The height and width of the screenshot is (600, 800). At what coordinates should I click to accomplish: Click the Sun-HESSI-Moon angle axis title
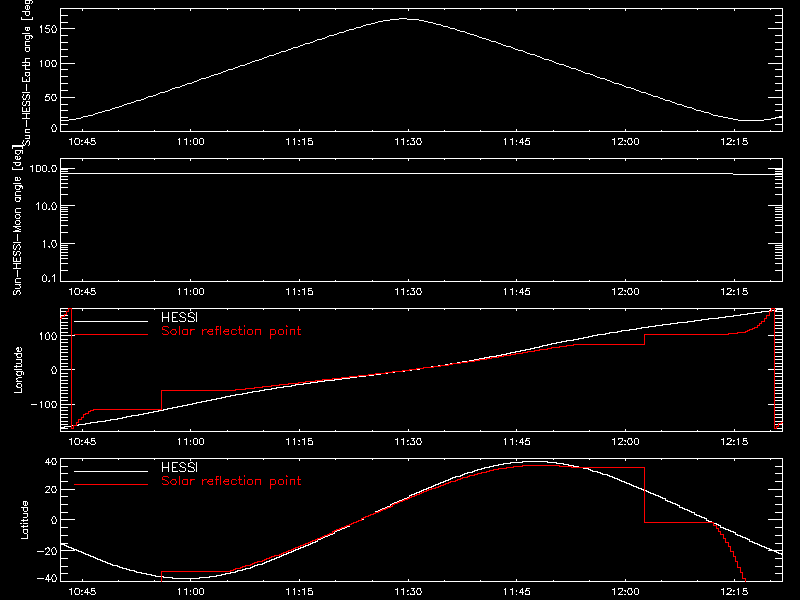[x=17, y=220]
